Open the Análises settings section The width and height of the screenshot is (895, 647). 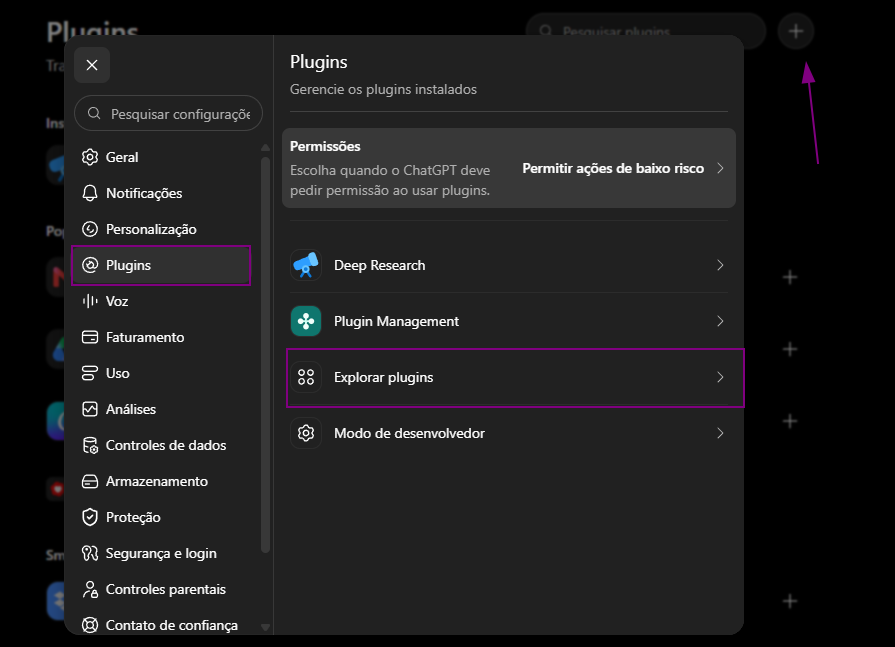pyautogui.click(x=161, y=409)
